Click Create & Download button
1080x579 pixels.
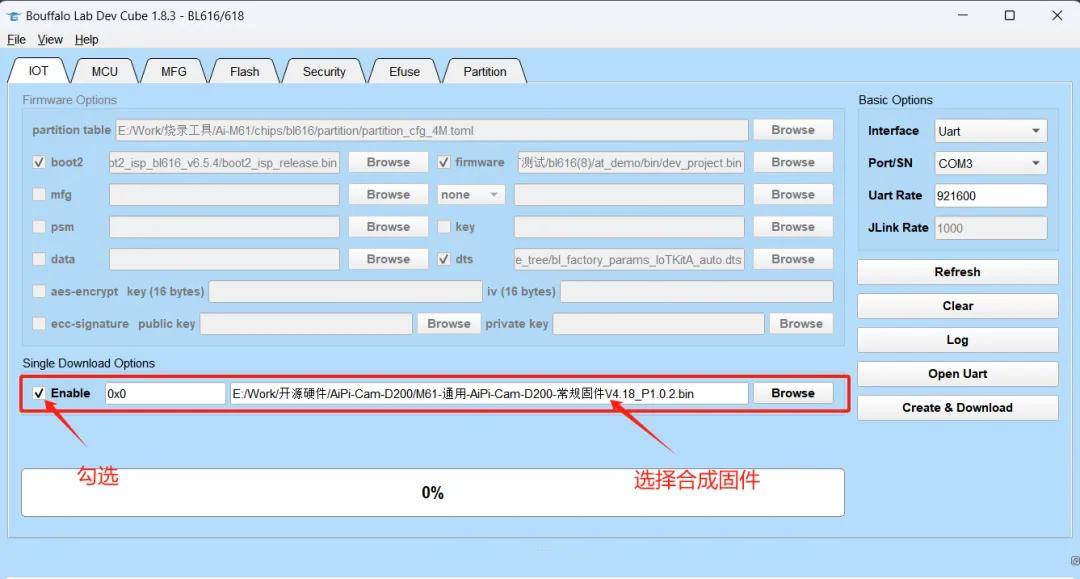pyautogui.click(x=957, y=408)
